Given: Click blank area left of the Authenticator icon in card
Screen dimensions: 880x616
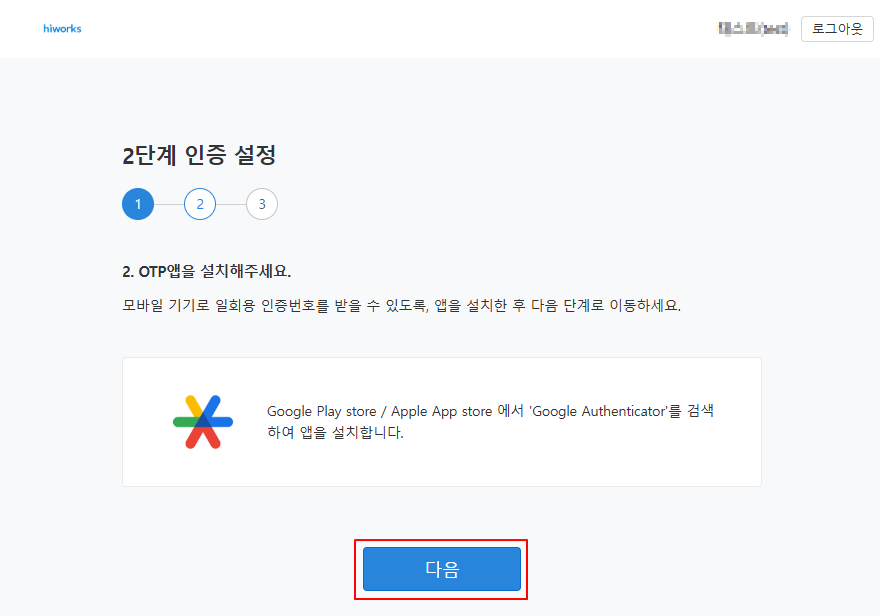Looking at the screenshot, I should coord(145,422).
